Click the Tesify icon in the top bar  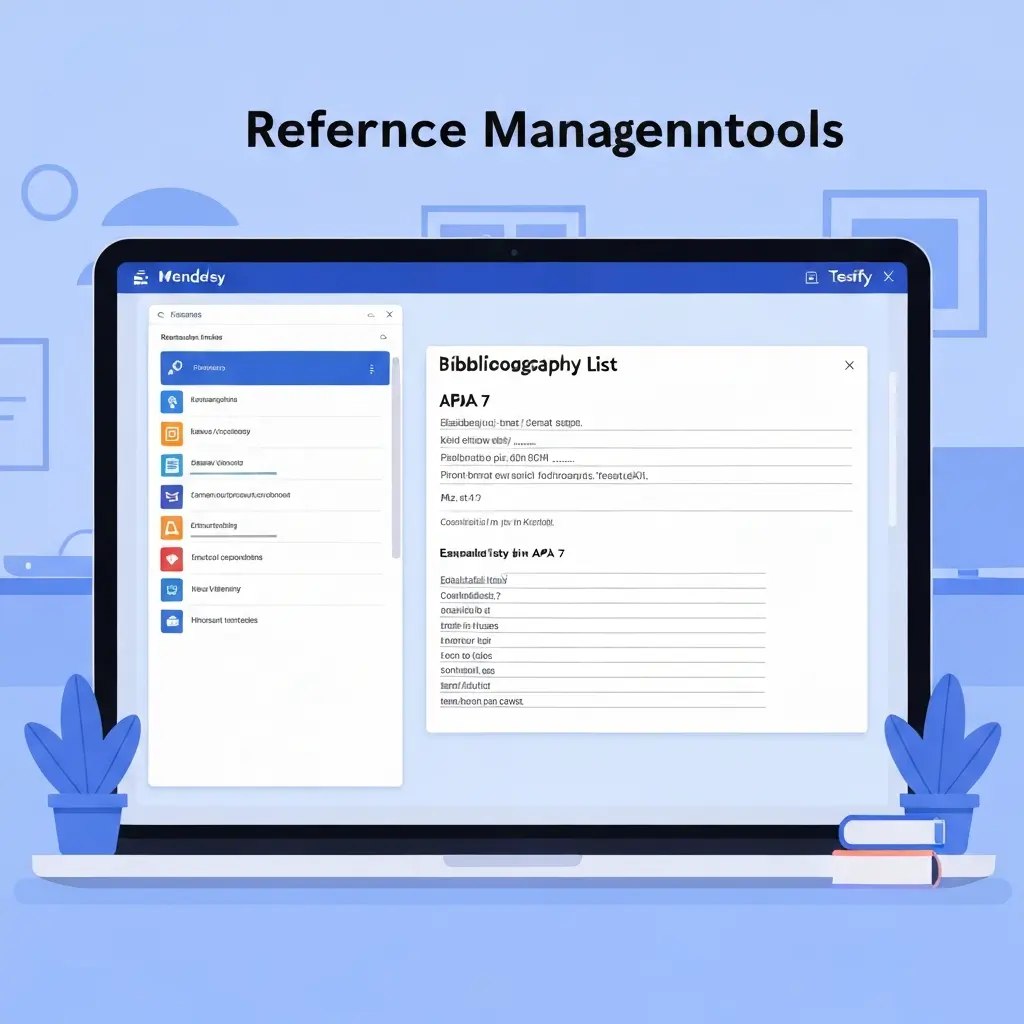(811, 278)
